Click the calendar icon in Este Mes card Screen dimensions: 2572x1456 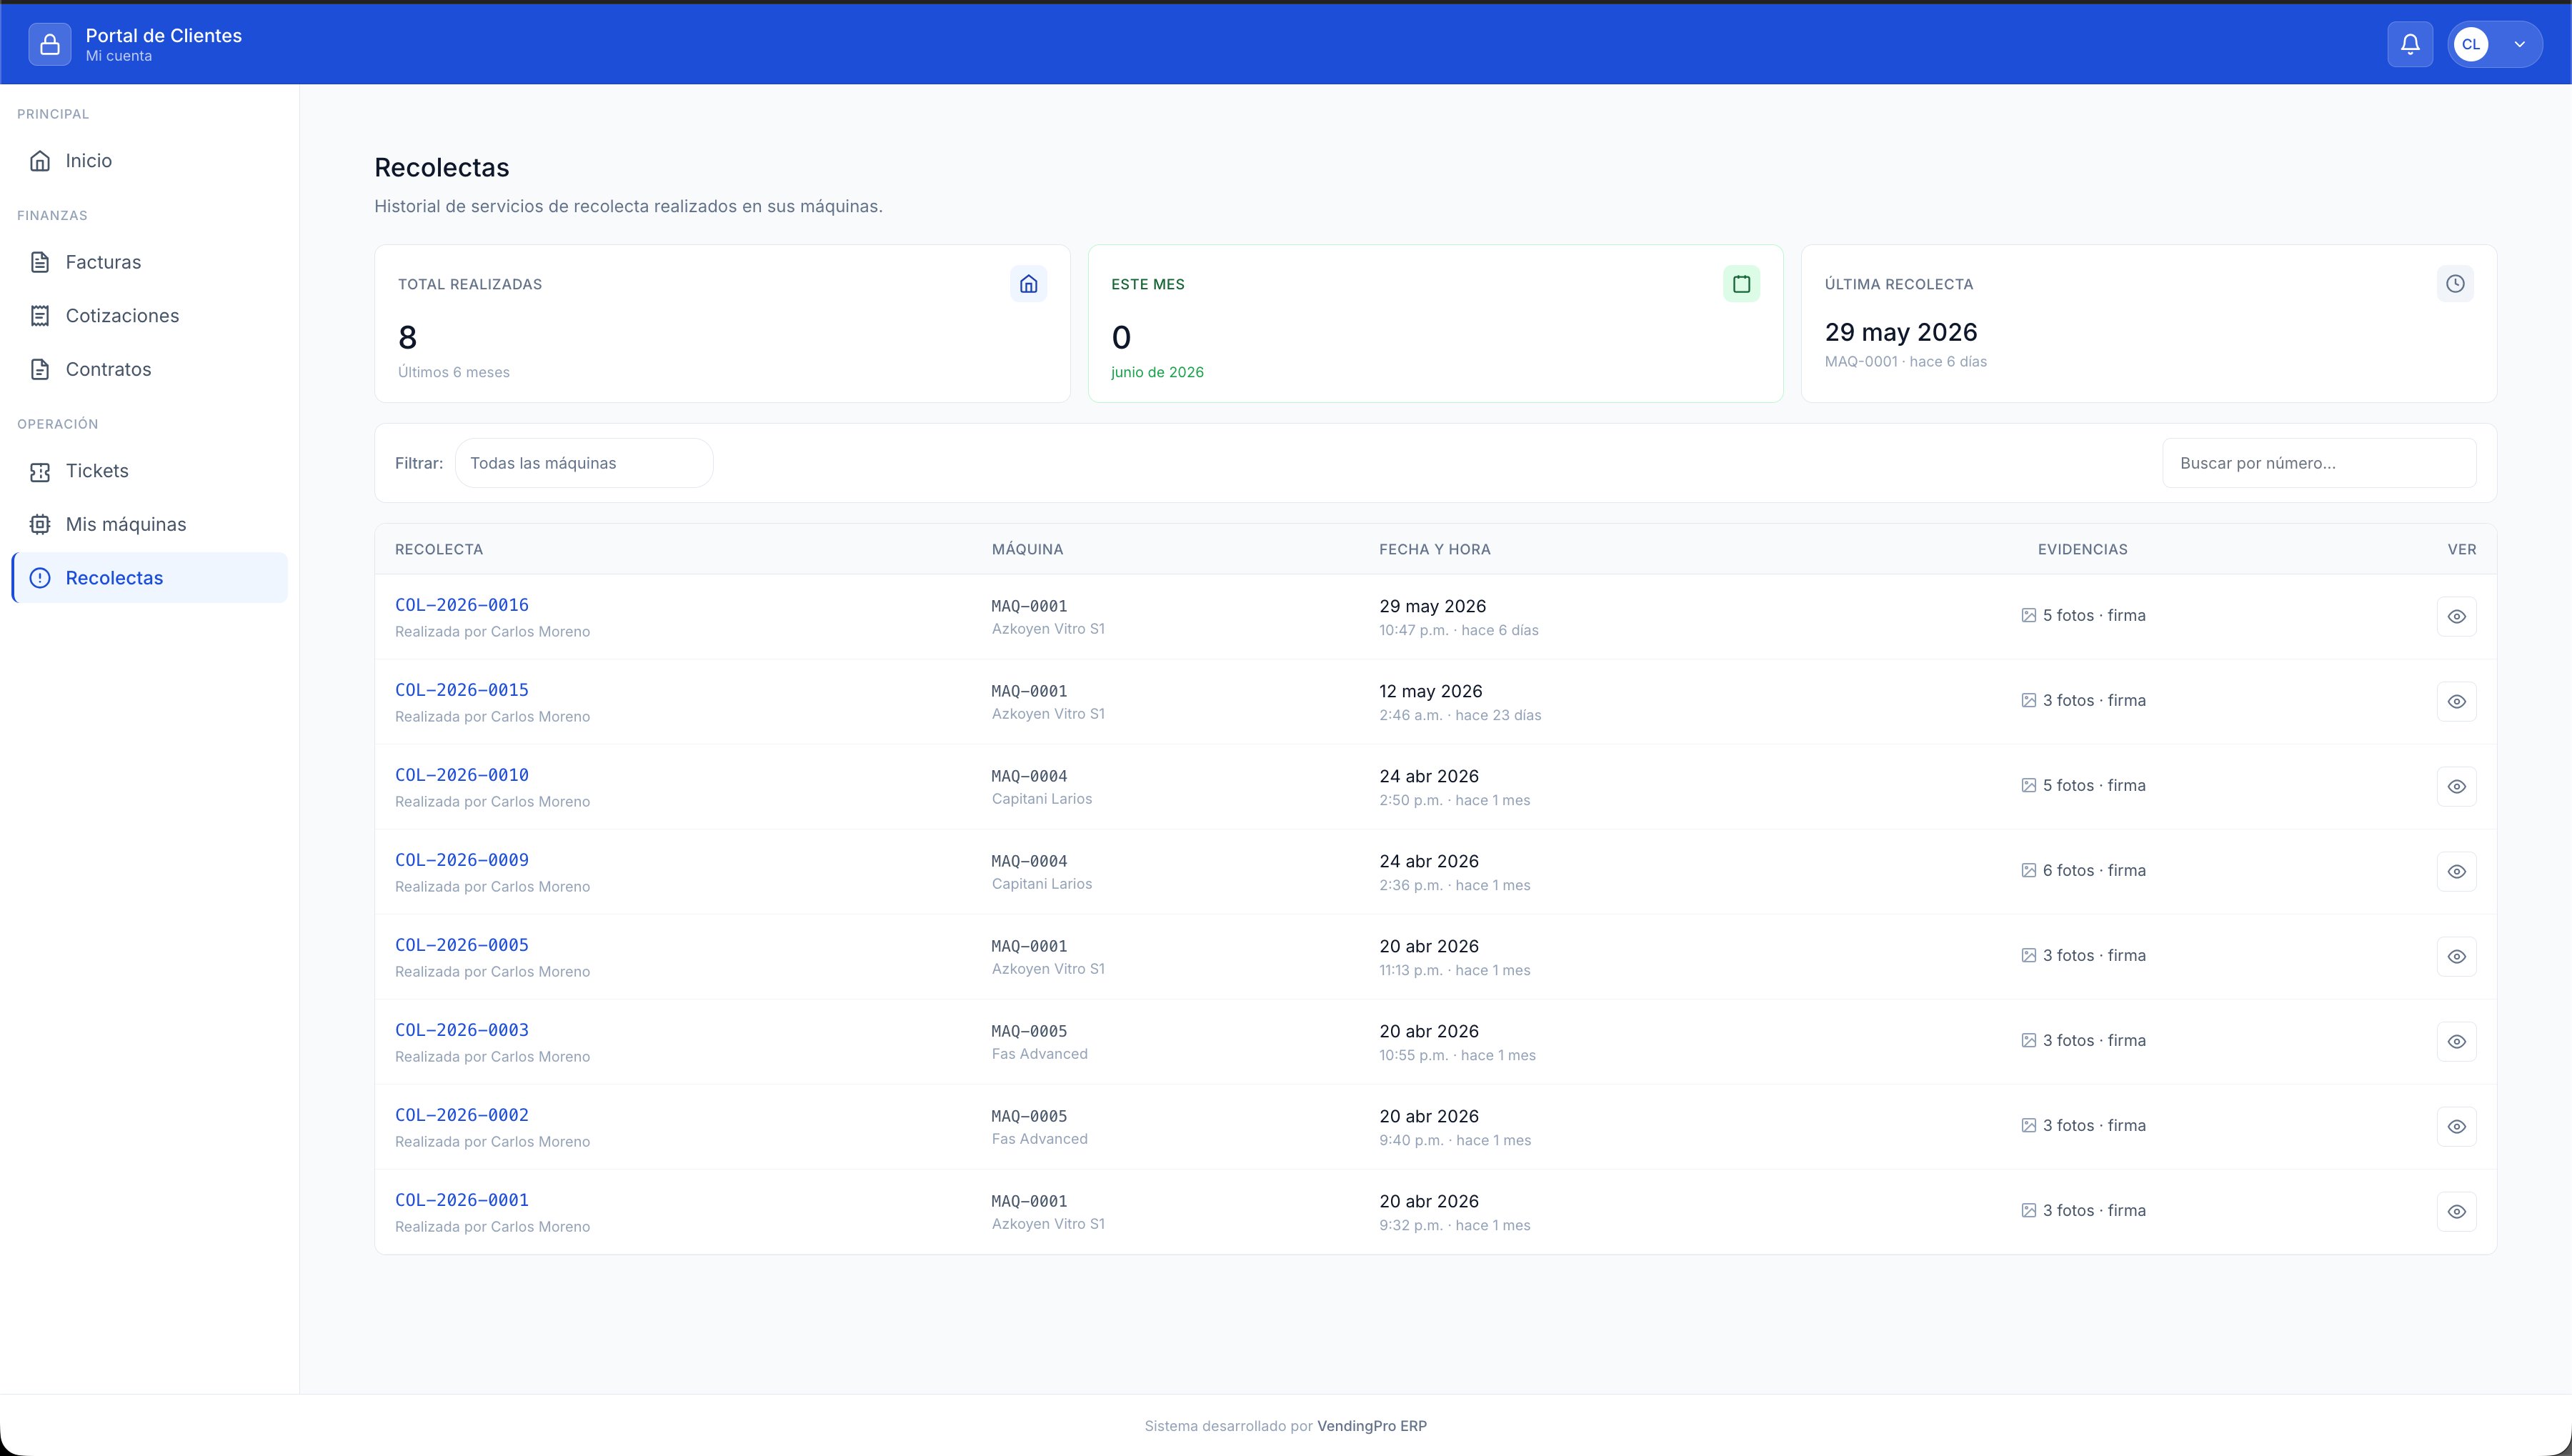(x=1741, y=284)
